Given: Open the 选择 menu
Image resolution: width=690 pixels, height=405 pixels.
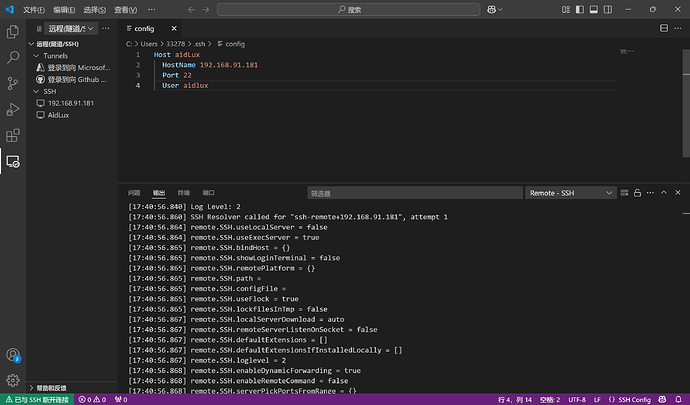Looking at the screenshot, I should (94, 10).
